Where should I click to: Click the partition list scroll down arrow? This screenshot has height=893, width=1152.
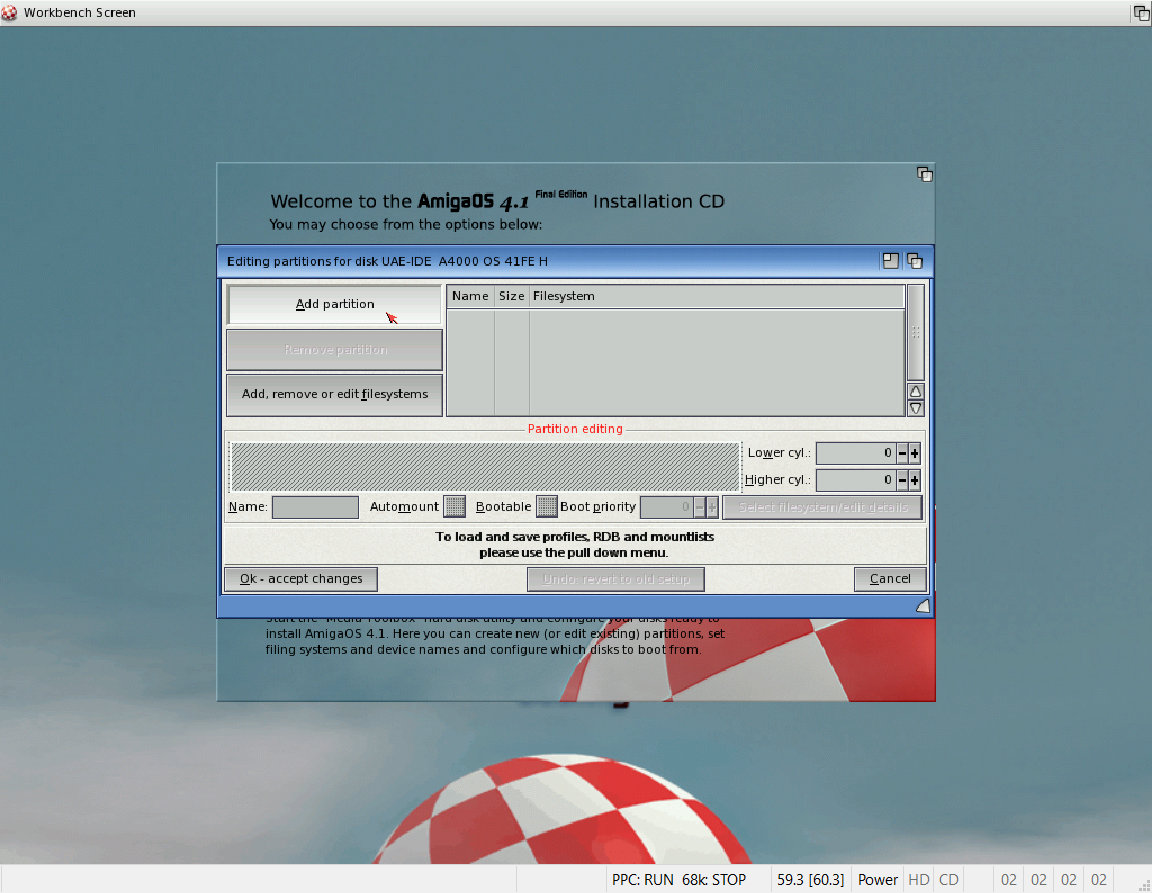click(x=915, y=408)
